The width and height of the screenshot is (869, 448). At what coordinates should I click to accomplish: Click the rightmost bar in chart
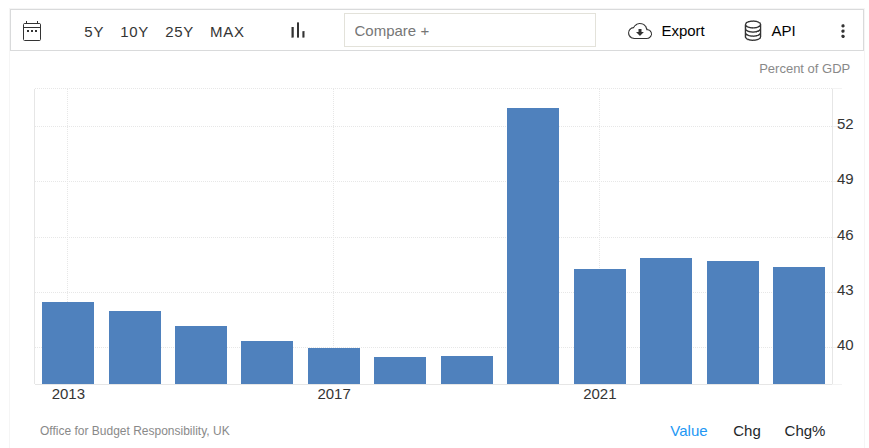799,325
